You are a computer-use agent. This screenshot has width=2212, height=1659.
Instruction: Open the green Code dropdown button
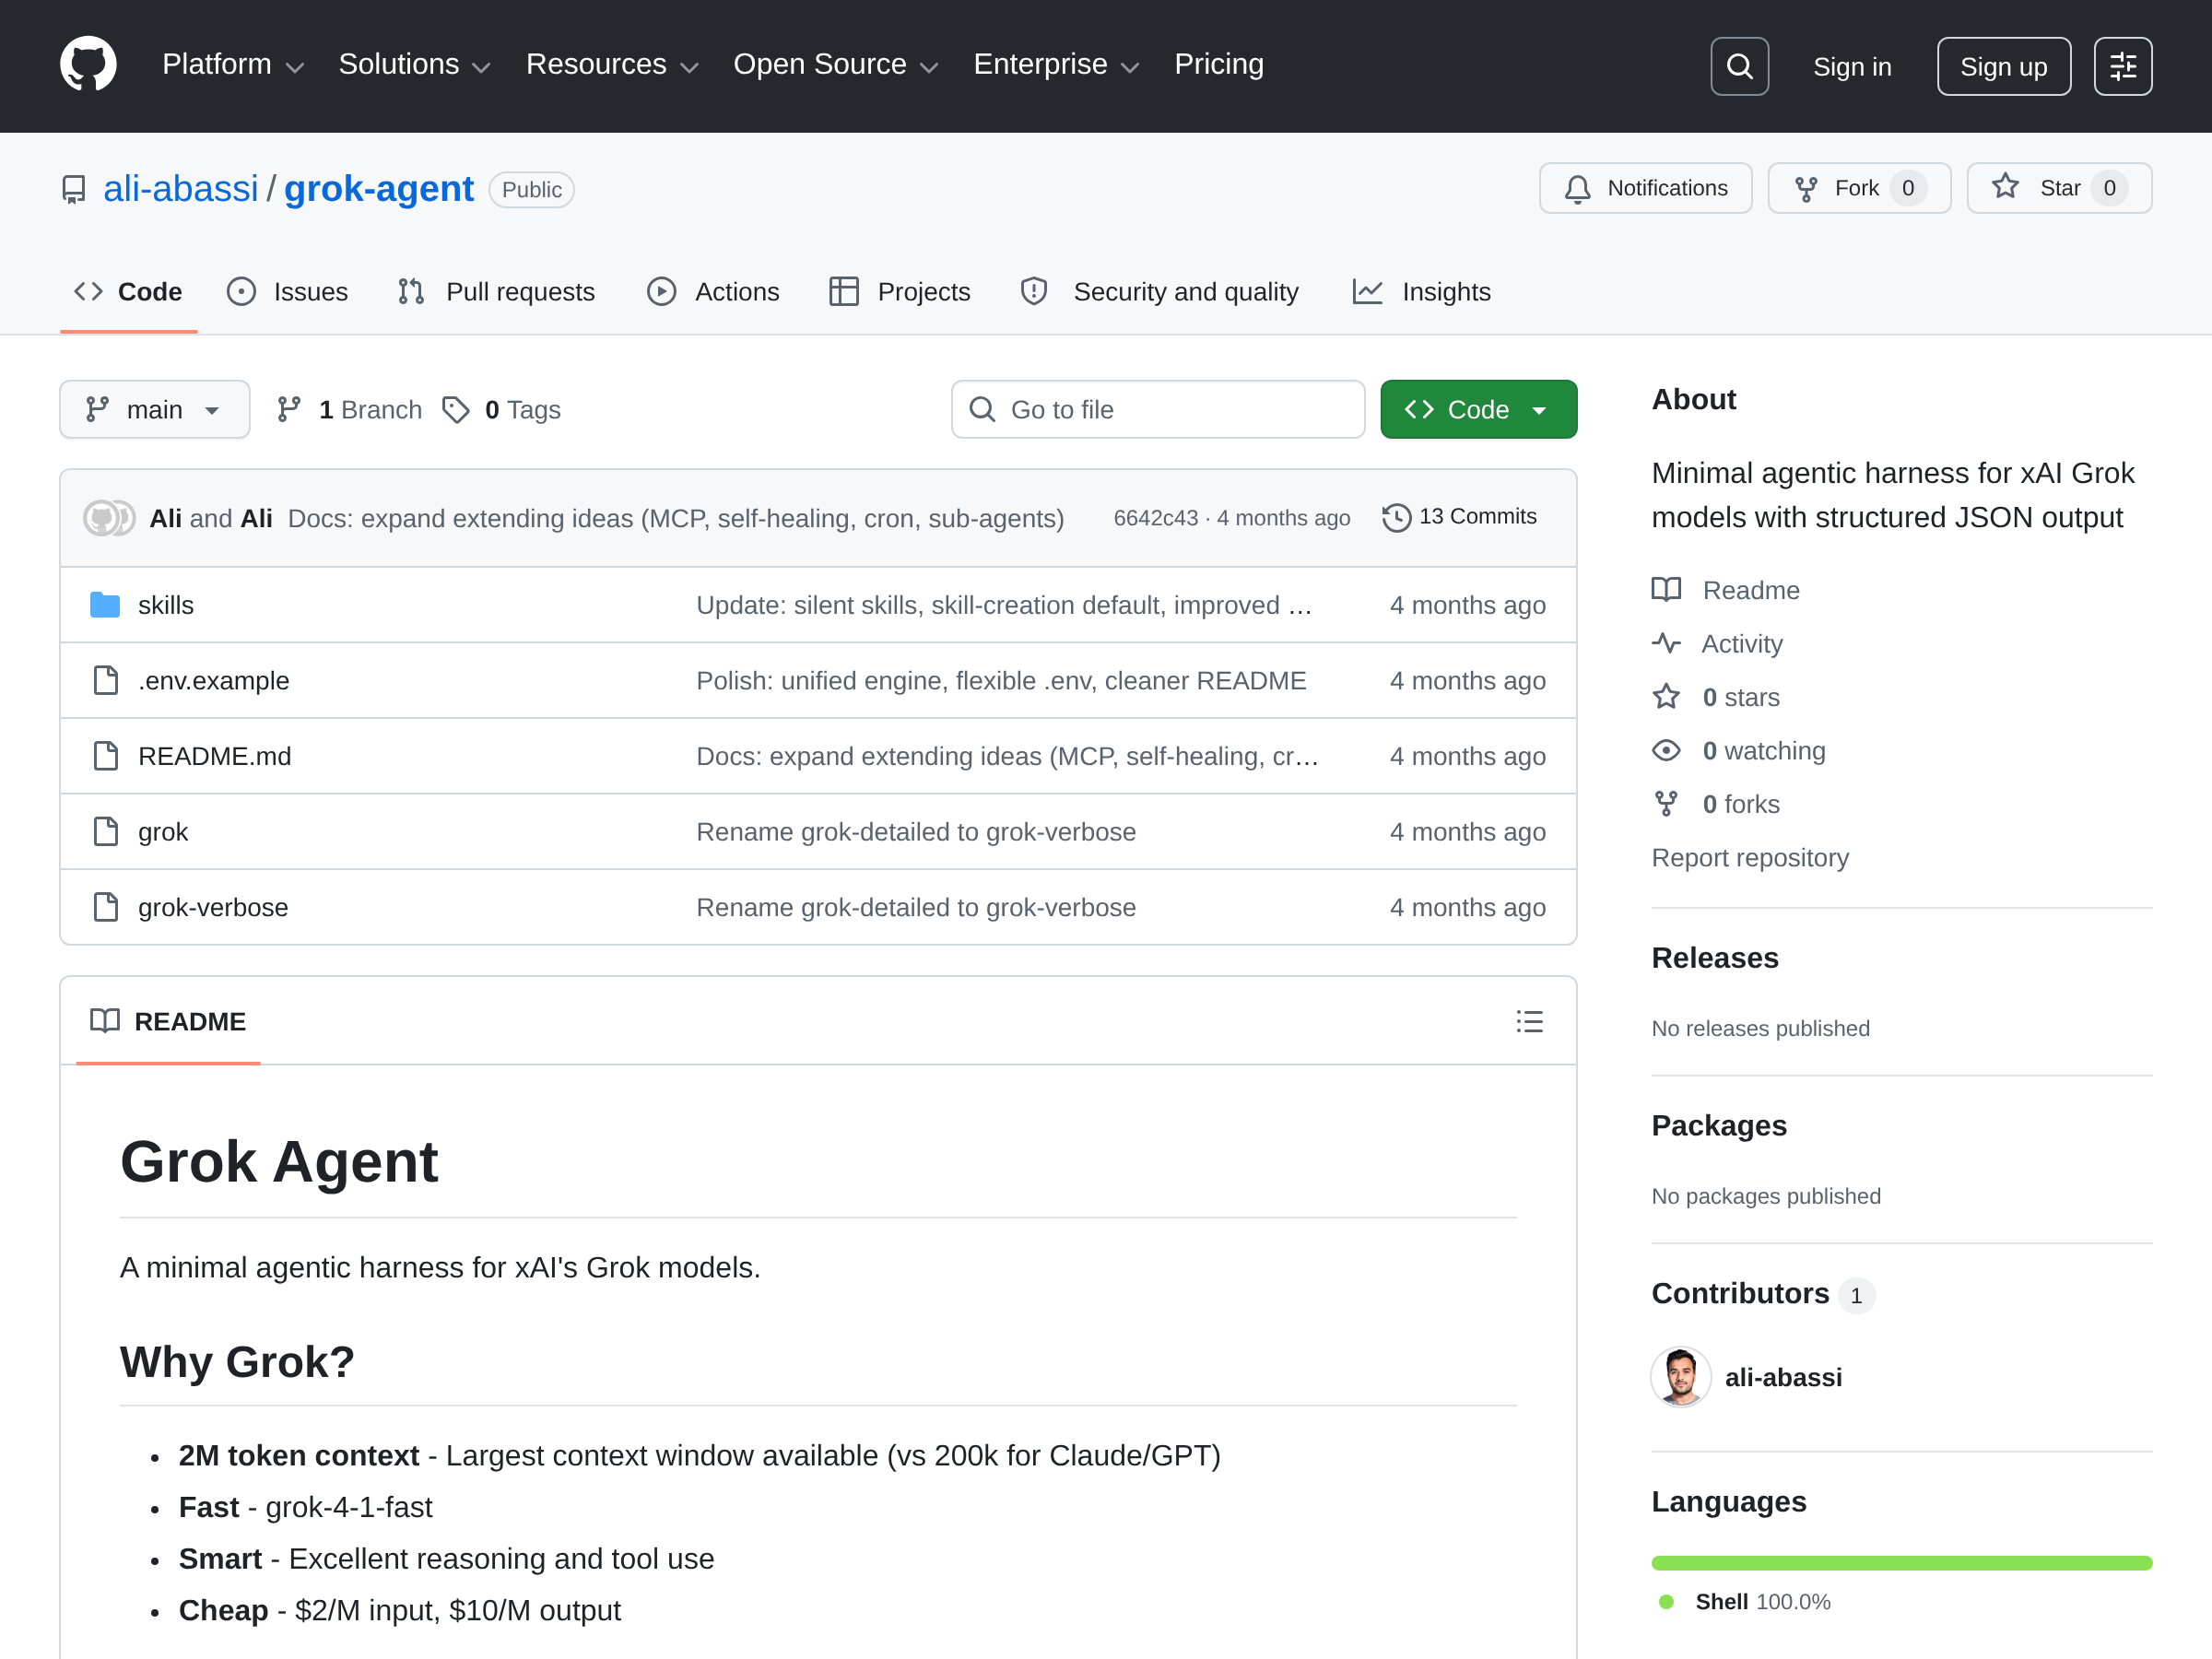(x=1478, y=409)
